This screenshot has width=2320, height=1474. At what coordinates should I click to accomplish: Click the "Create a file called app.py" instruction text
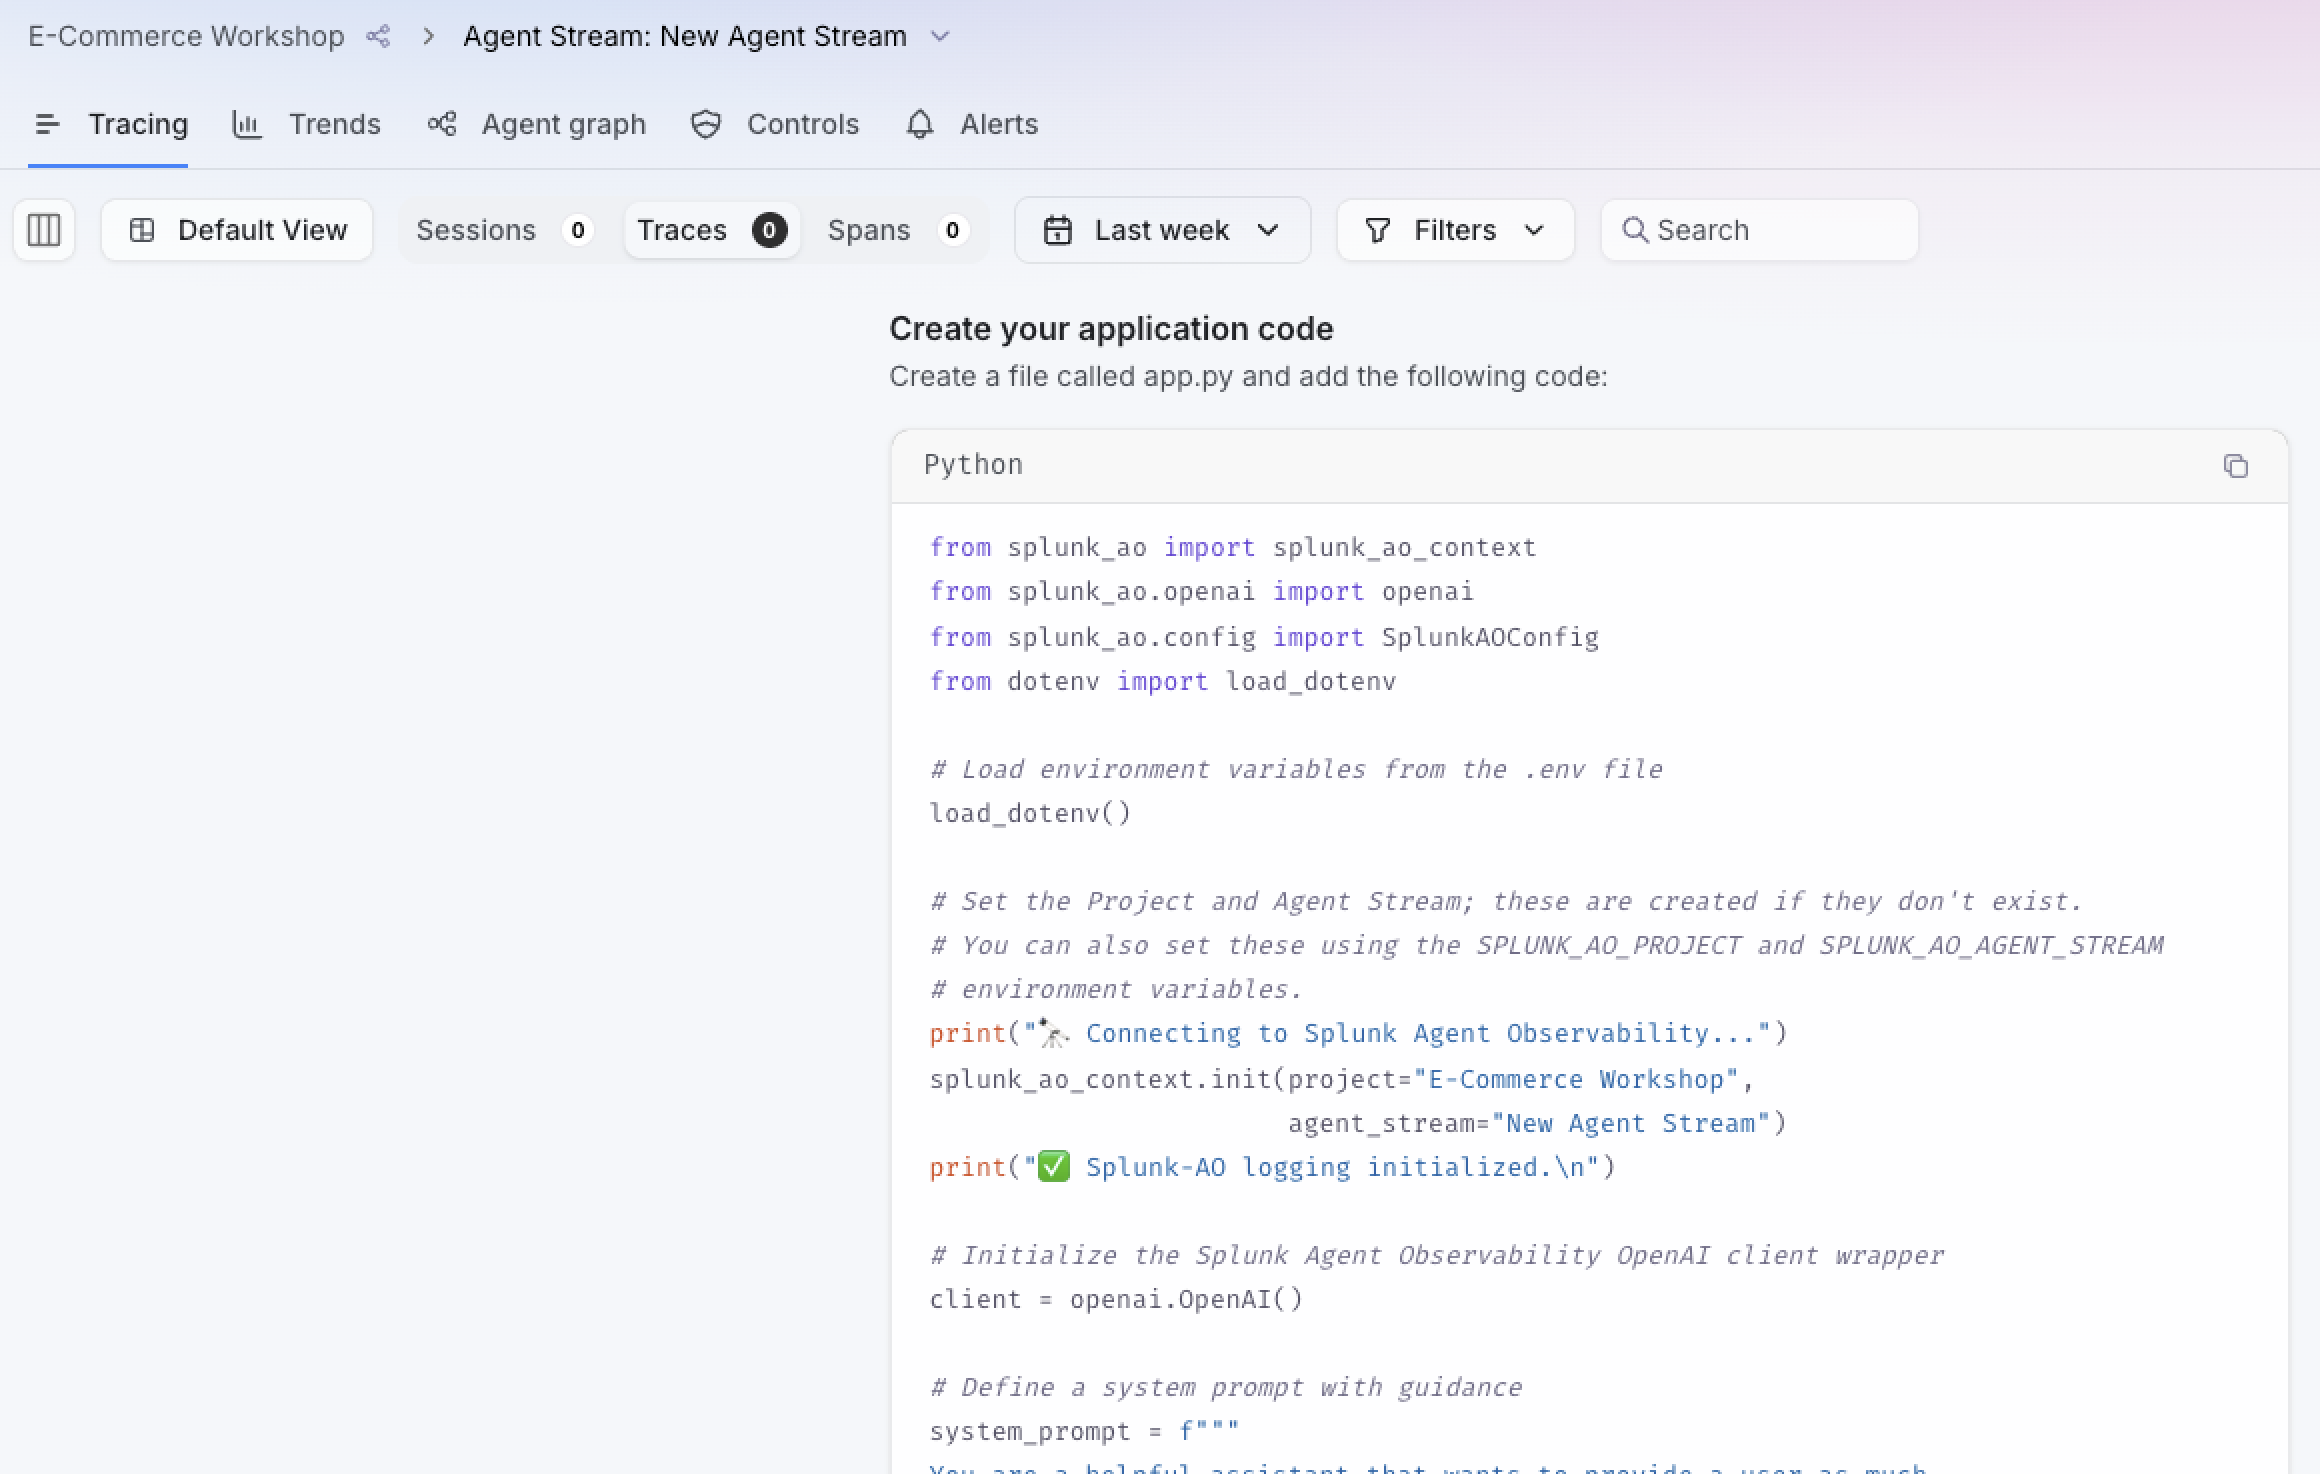1248,377
